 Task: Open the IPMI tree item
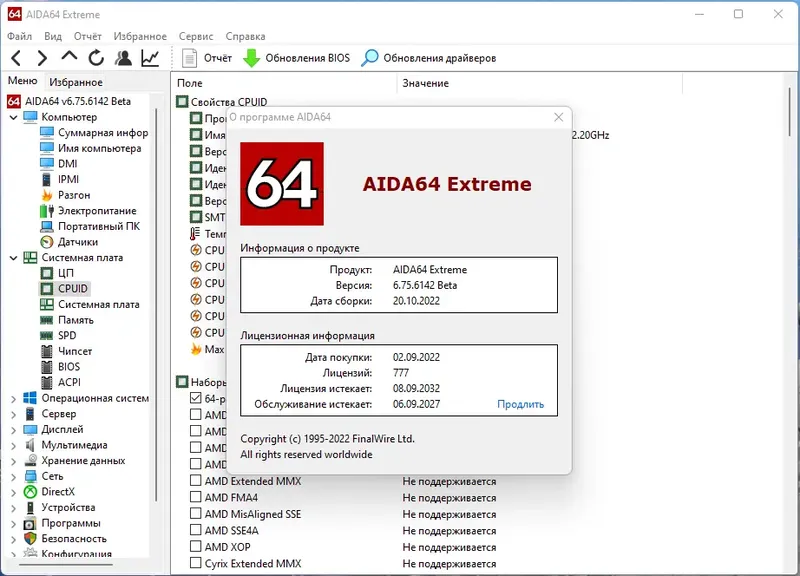[x=60, y=180]
